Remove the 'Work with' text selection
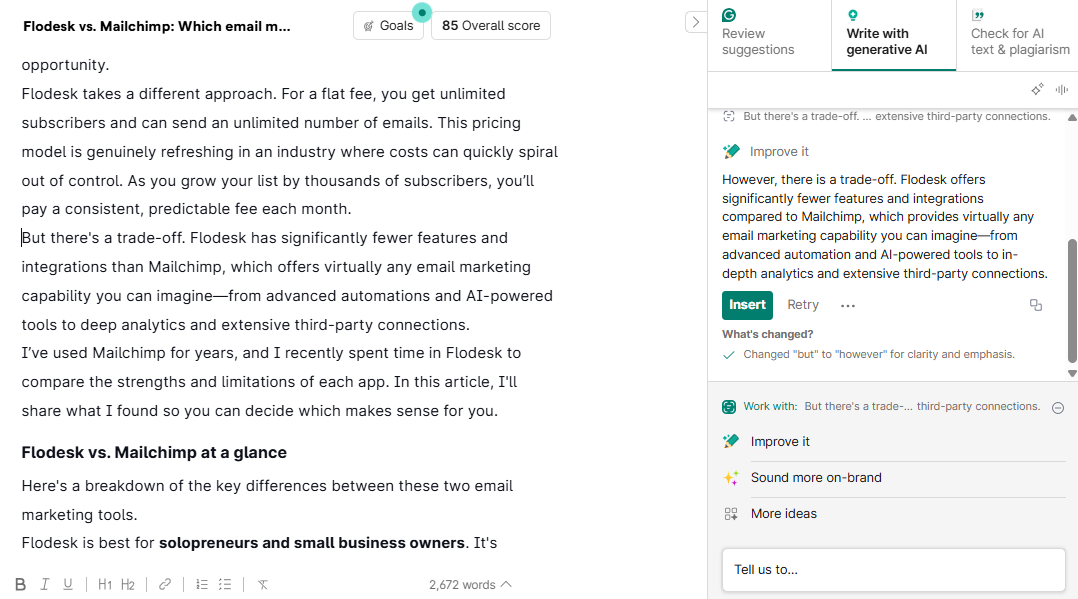This screenshot has height=599, width=1078. [x=1058, y=407]
